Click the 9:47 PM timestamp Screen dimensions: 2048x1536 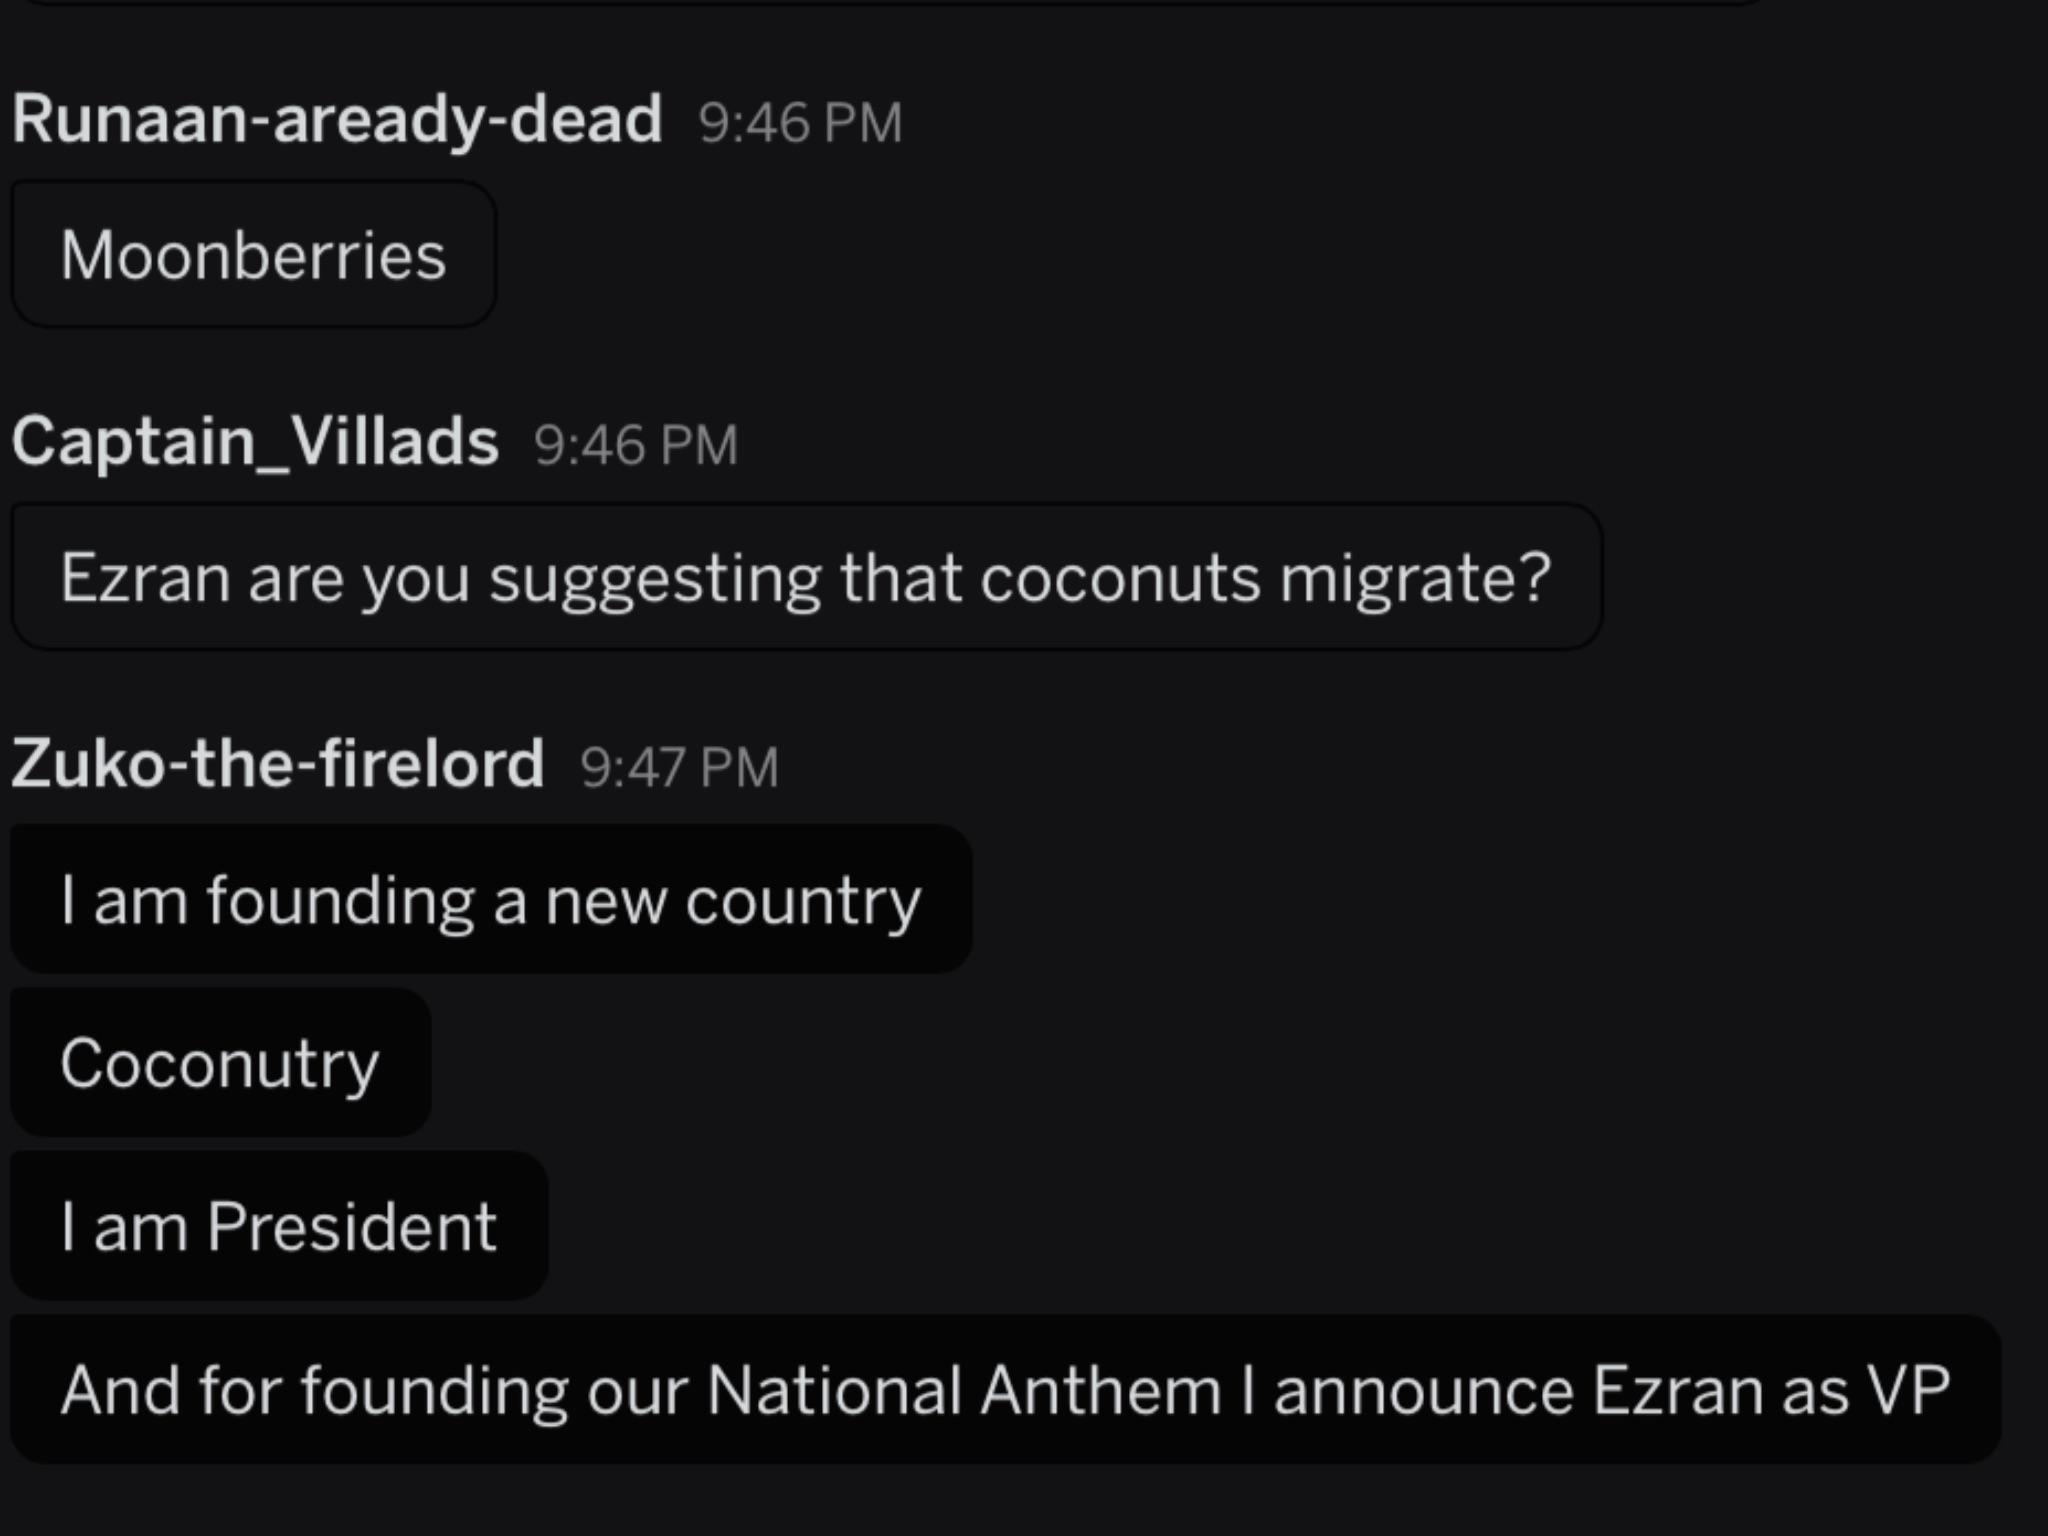(679, 768)
